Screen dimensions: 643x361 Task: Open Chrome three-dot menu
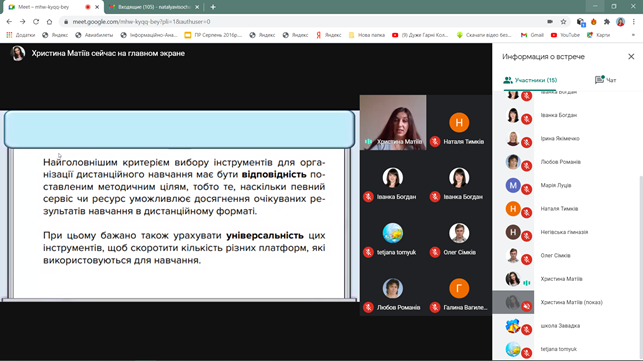tap(634, 22)
